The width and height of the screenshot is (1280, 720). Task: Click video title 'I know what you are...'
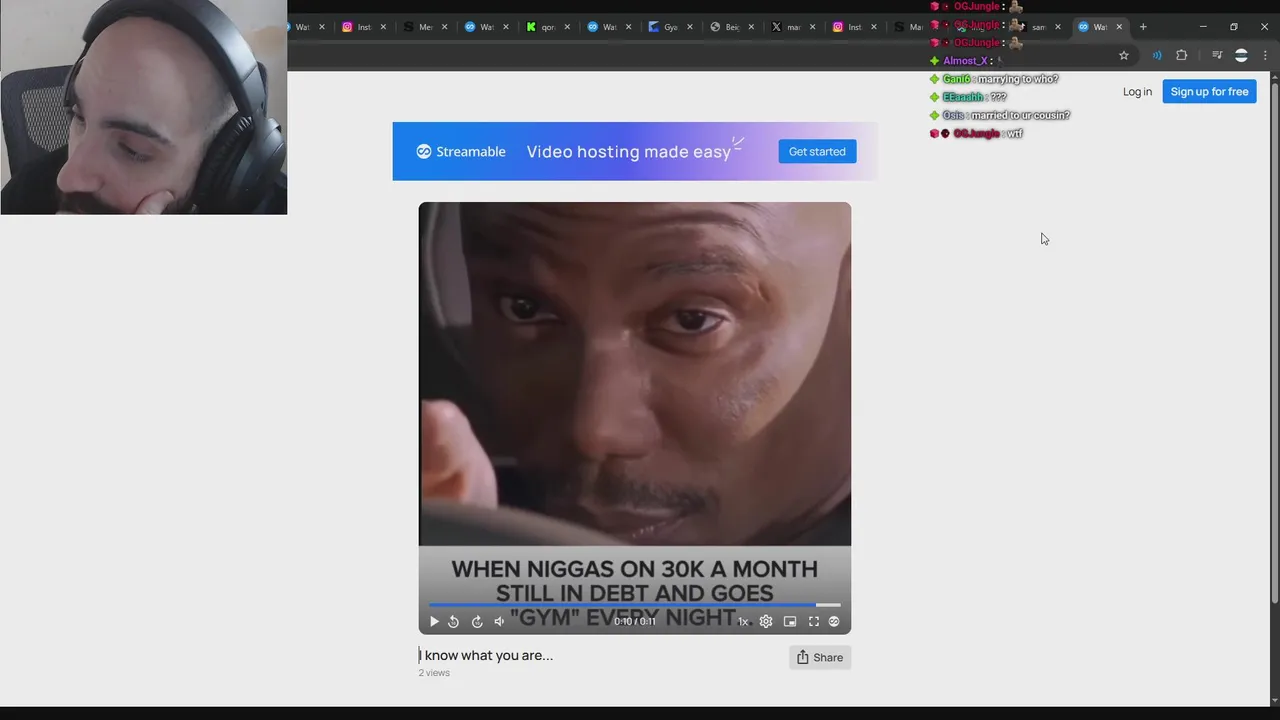coord(486,656)
